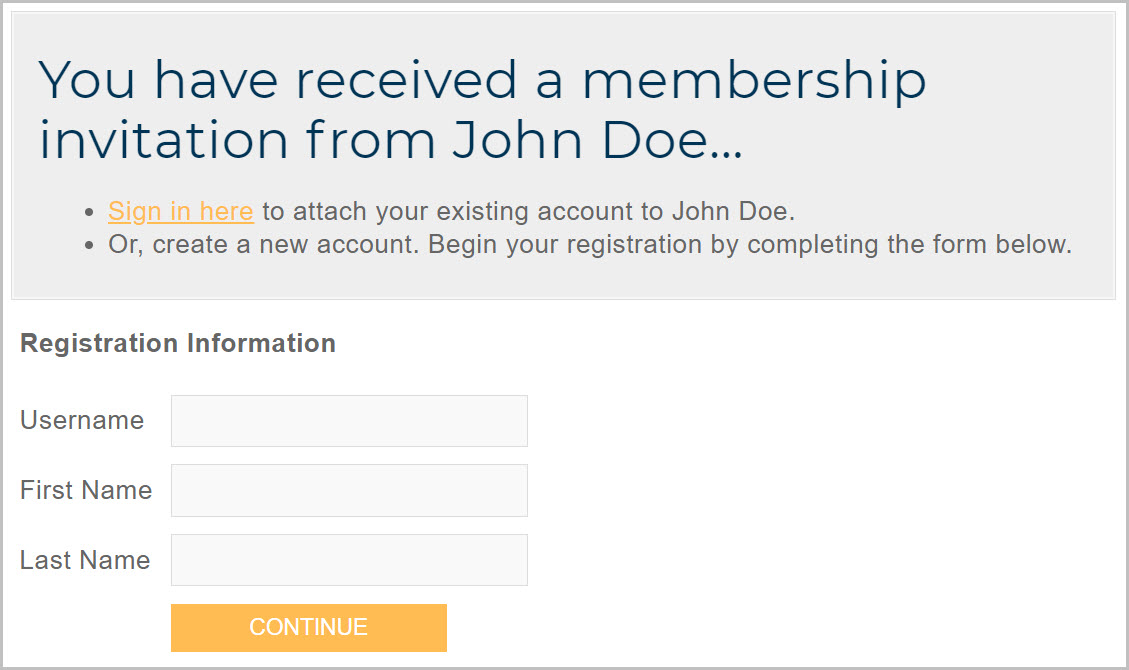Click the bullet dot before 'Sign in here'
This screenshot has width=1129, height=670.
91,213
